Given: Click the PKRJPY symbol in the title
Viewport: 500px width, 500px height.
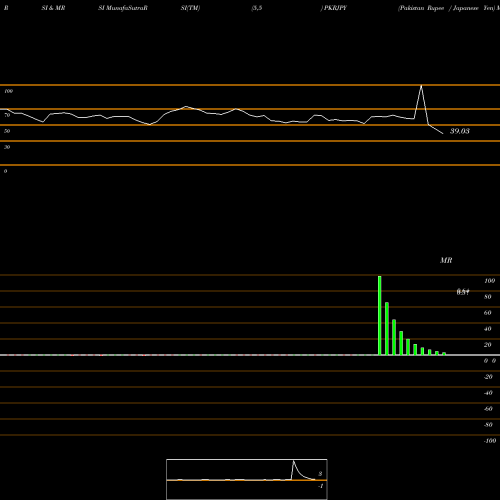Looking at the screenshot, I should click(336, 8).
